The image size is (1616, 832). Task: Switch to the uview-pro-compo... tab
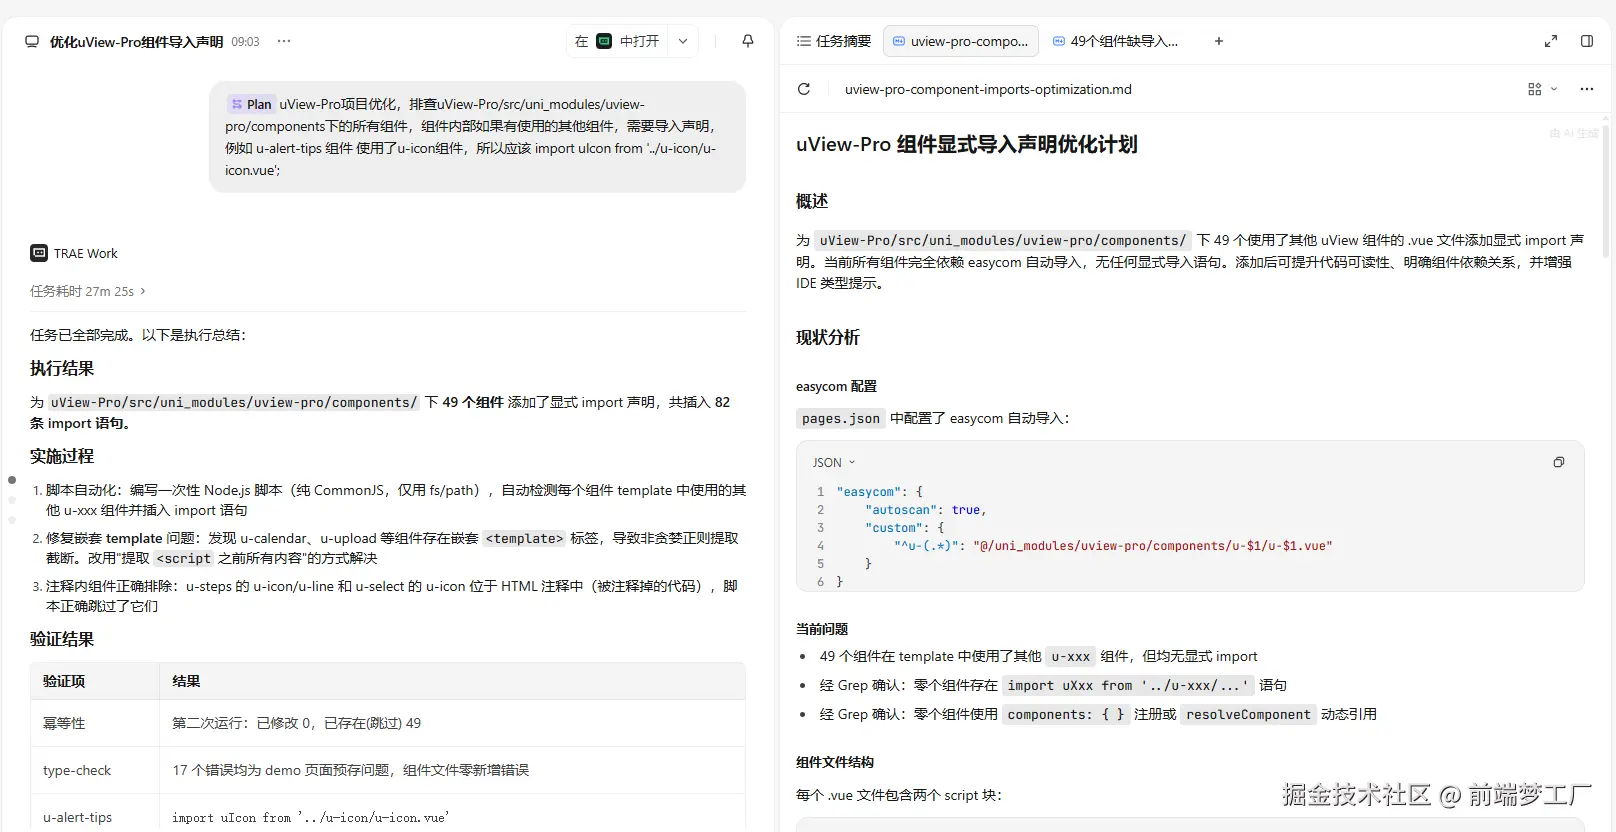click(x=961, y=41)
